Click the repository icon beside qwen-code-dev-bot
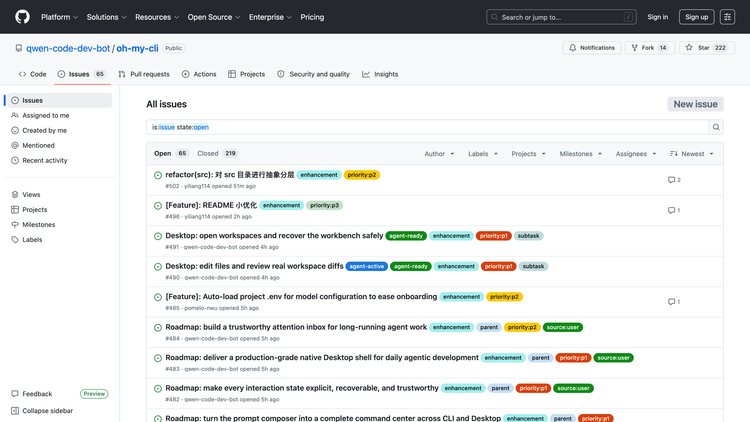This screenshot has width=750, height=422. click(x=19, y=48)
